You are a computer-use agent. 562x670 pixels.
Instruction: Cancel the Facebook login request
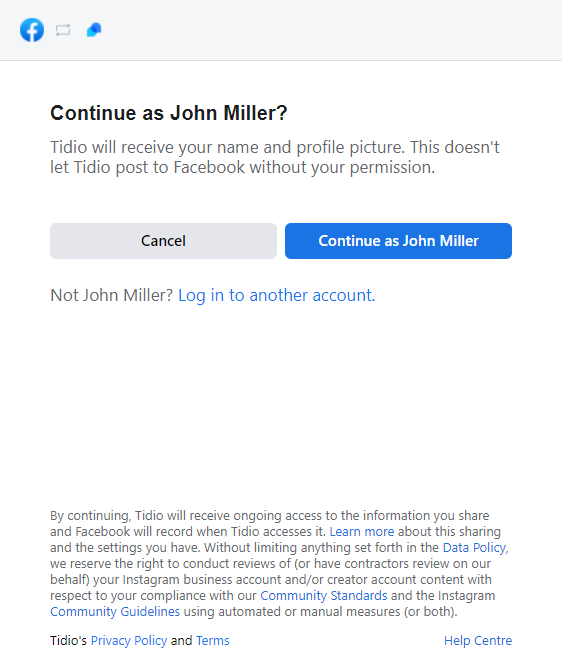pyautogui.click(x=163, y=241)
